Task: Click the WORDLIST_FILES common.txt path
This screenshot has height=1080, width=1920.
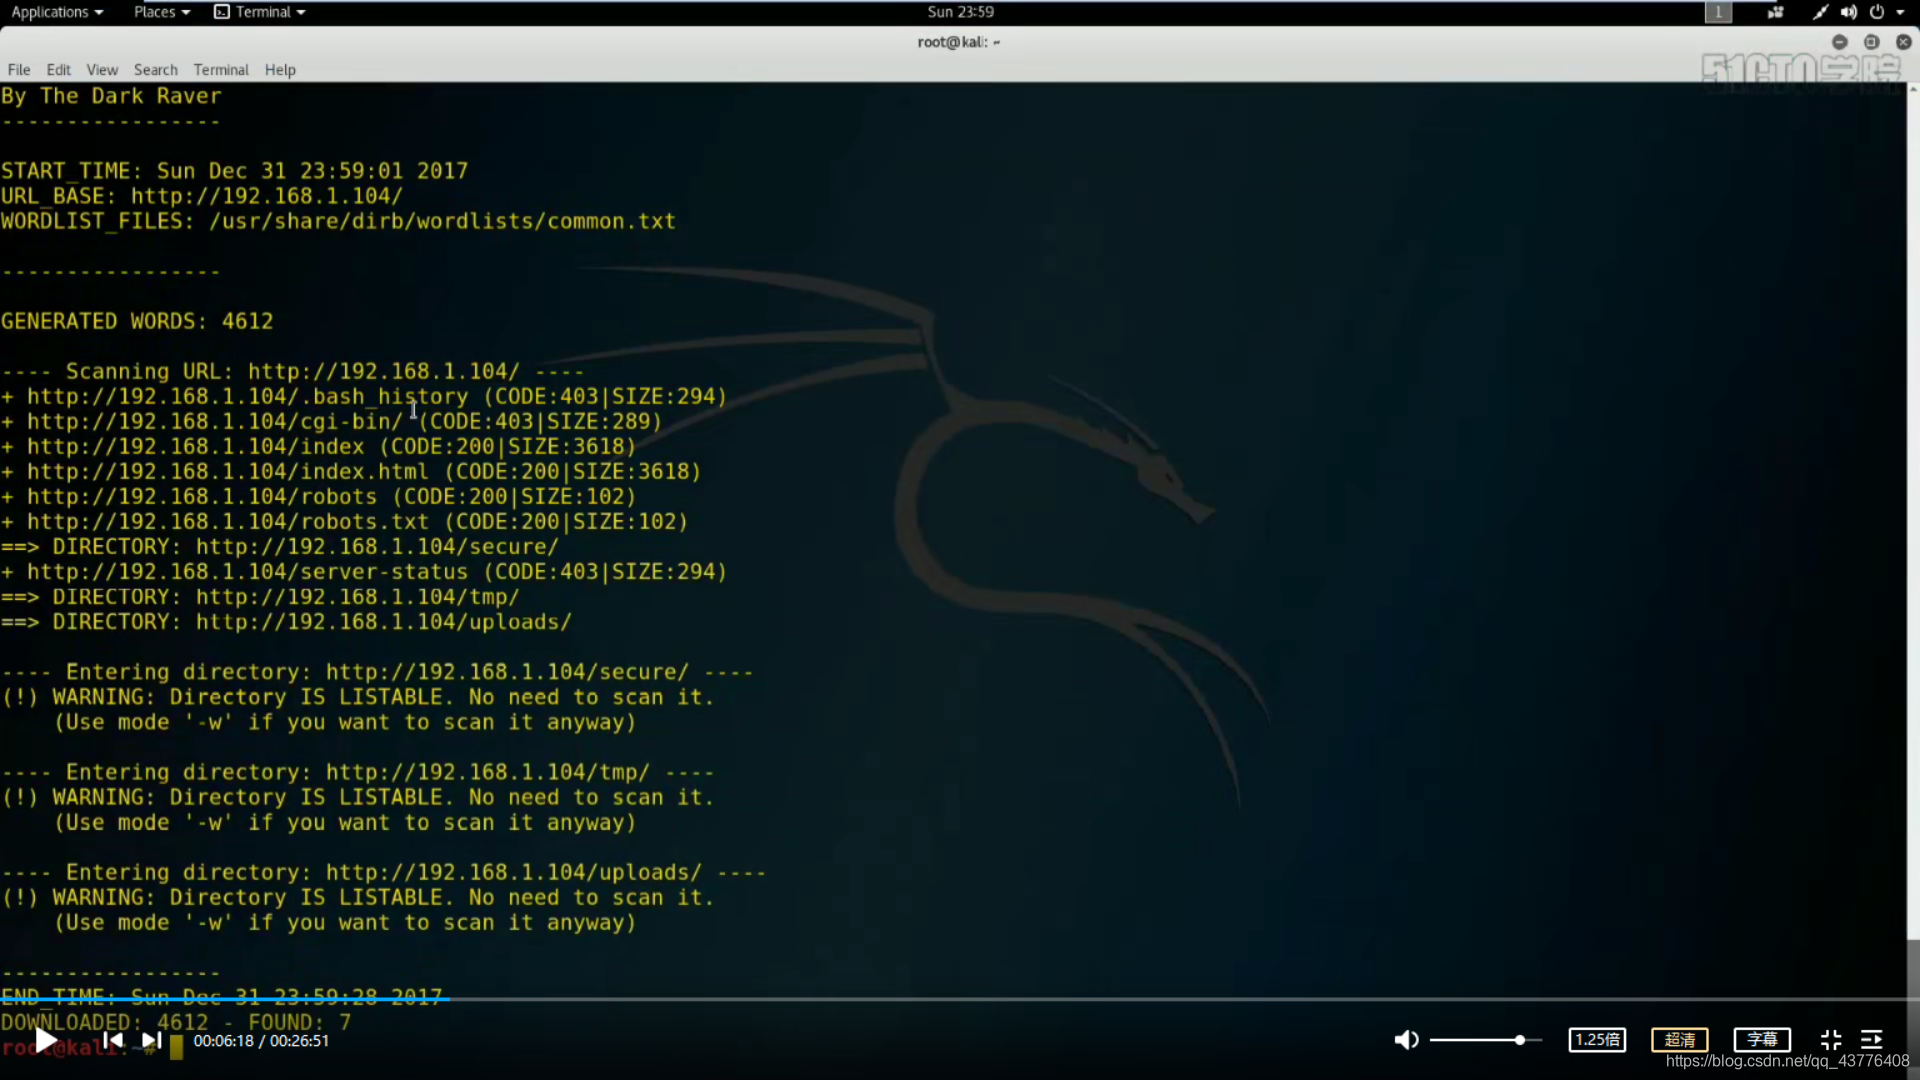Action: tap(442, 221)
